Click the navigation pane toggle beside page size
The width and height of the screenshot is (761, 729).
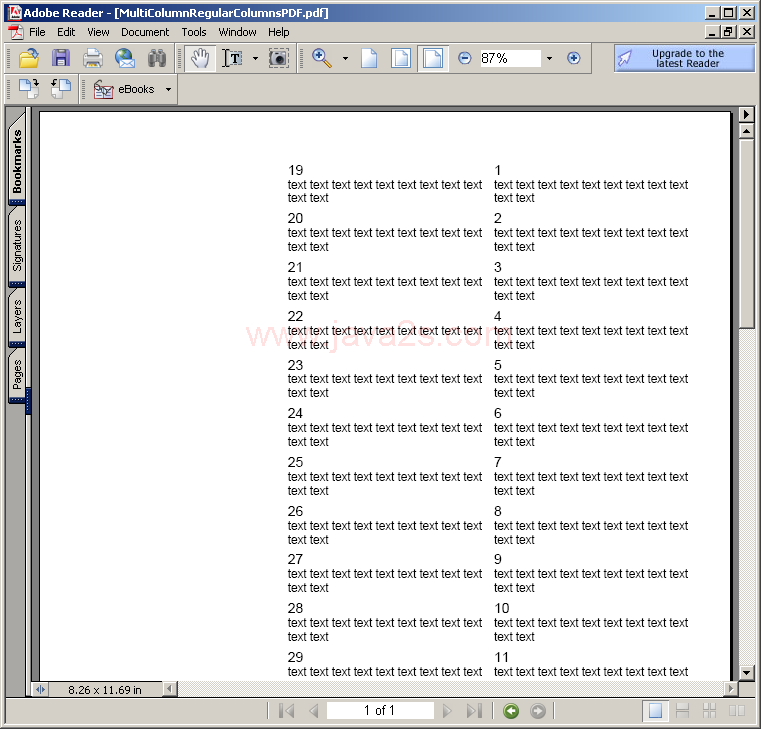pos(41,689)
